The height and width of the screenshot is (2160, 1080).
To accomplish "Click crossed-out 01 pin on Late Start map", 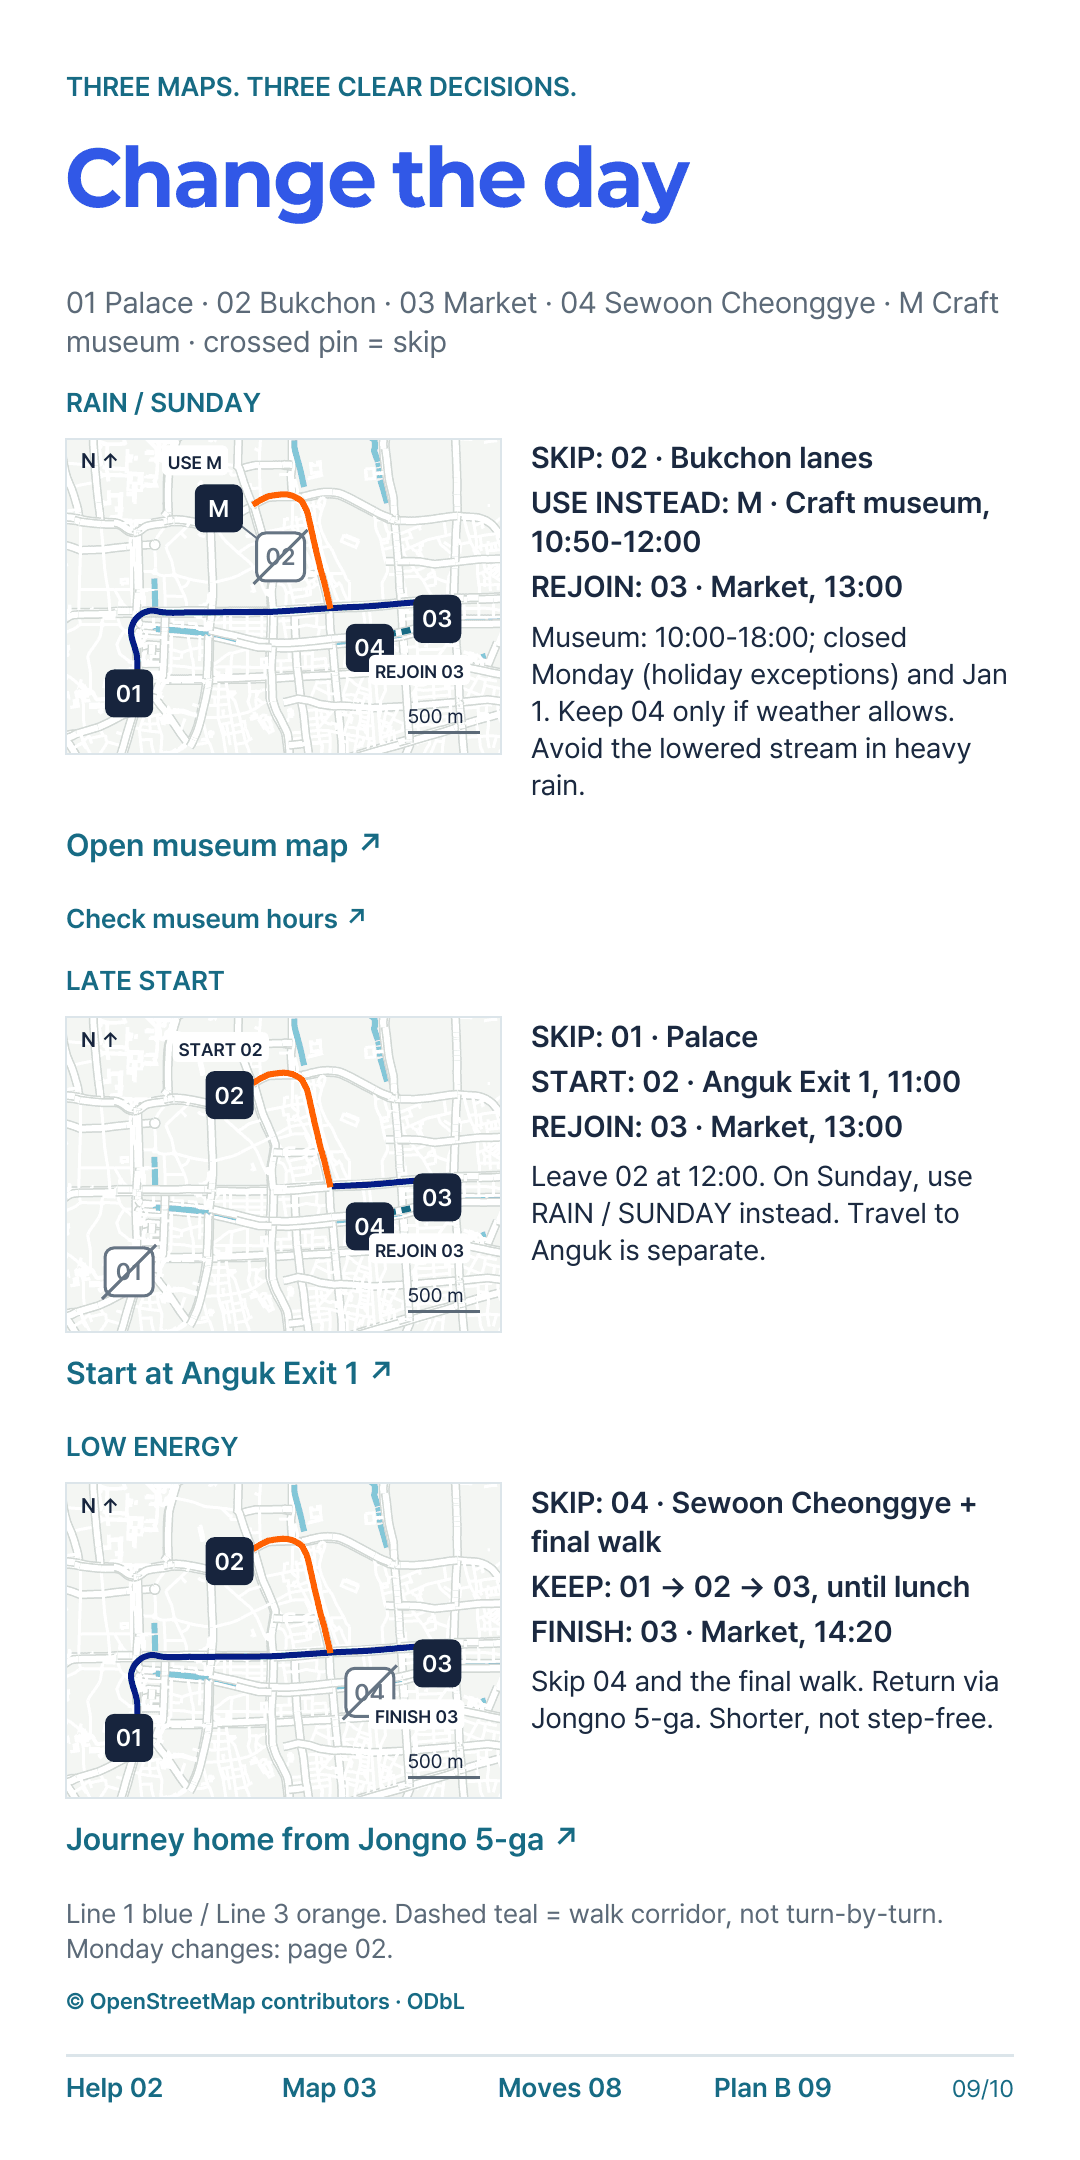I will click(x=129, y=1272).
